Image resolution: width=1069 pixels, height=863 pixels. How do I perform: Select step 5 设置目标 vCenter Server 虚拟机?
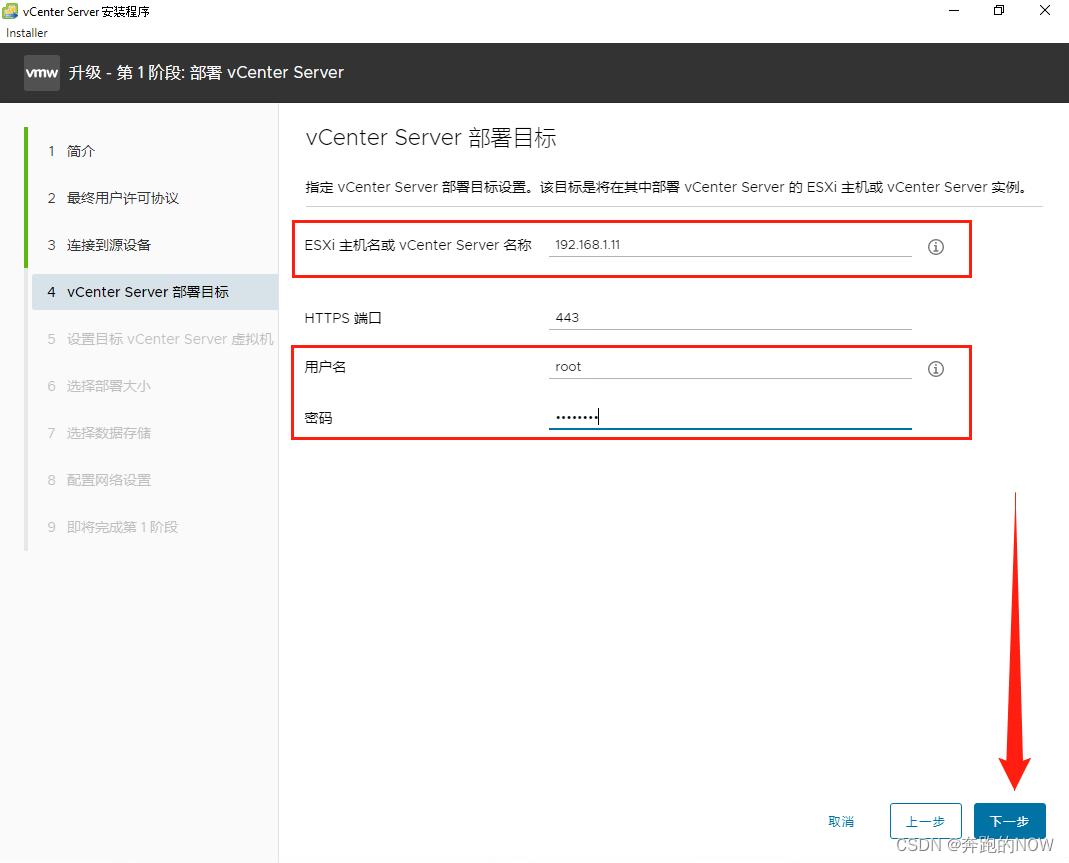coord(160,339)
